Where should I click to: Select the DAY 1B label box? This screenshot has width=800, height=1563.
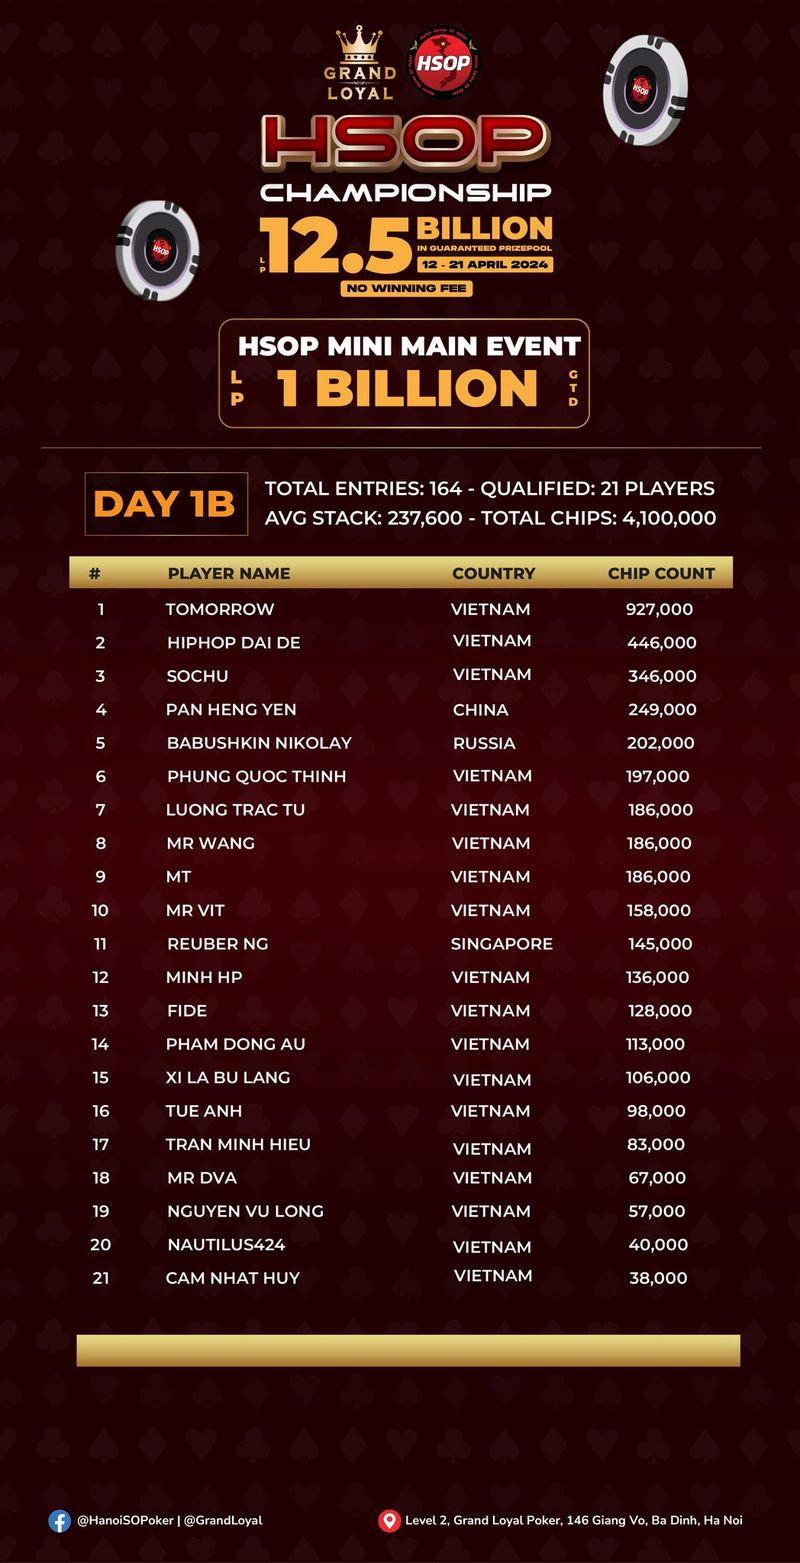(x=166, y=504)
